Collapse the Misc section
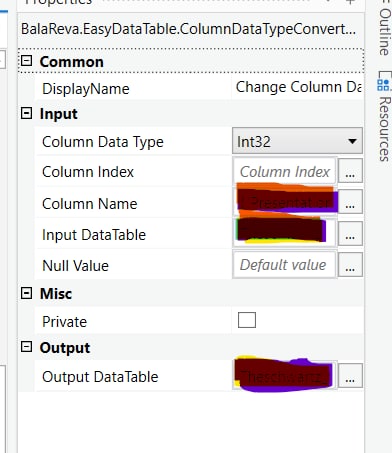Image resolution: width=392 pixels, height=453 pixels. pyautogui.click(x=26, y=293)
